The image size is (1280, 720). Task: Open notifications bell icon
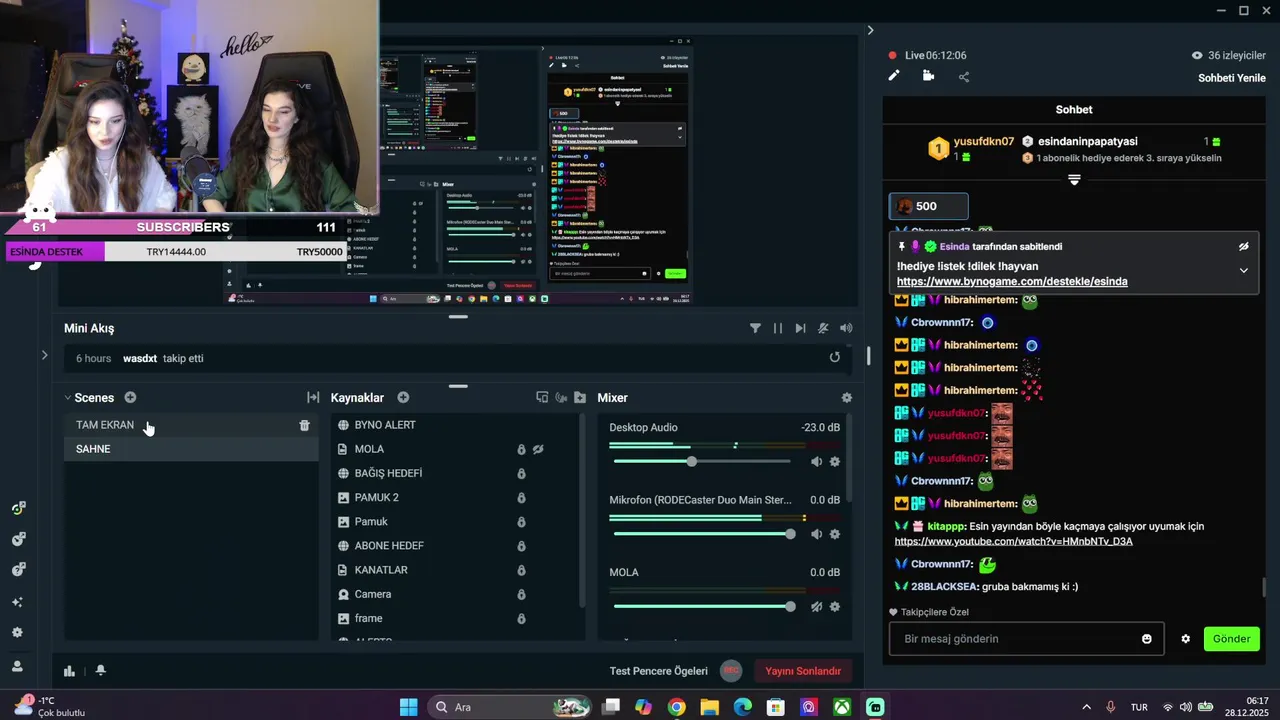pyautogui.click(x=101, y=671)
